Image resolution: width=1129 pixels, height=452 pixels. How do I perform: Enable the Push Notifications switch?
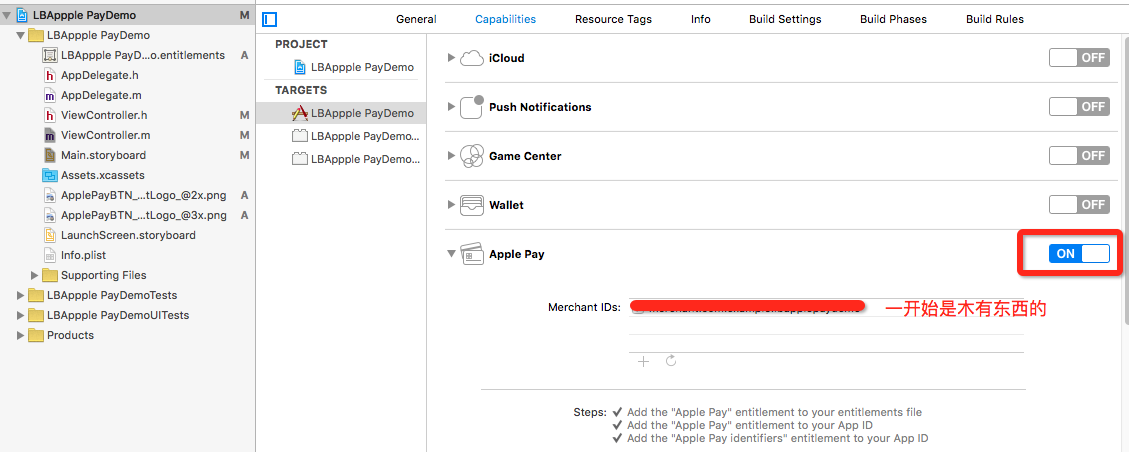1078,107
